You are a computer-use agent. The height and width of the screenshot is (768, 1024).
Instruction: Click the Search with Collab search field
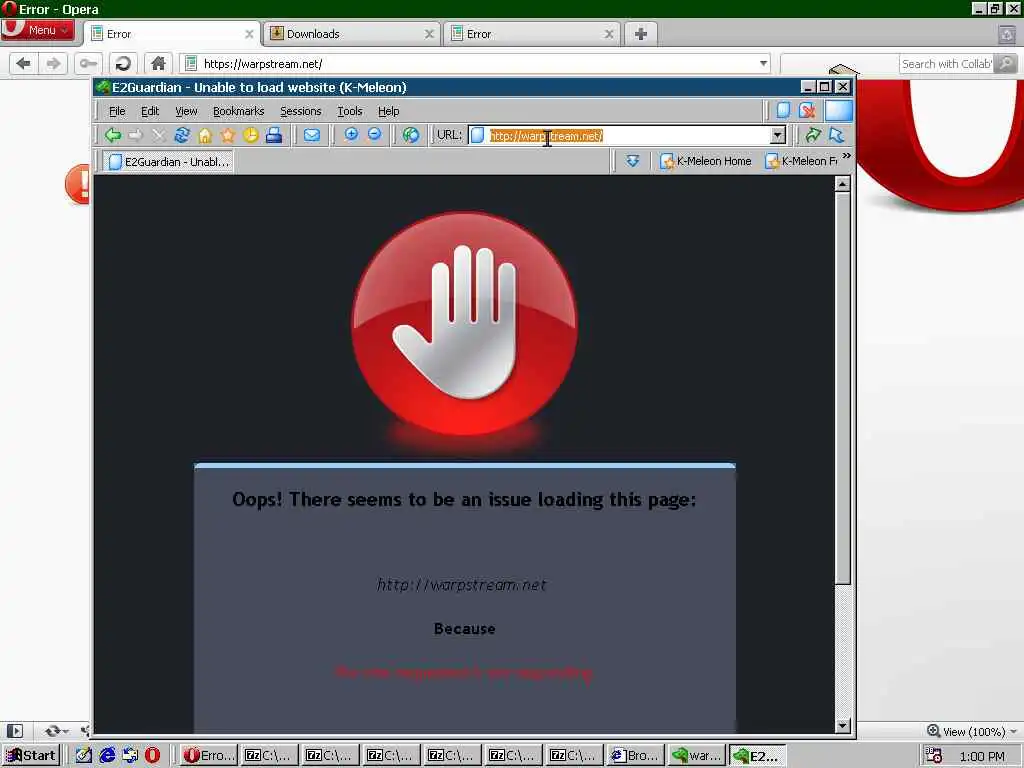pos(947,63)
